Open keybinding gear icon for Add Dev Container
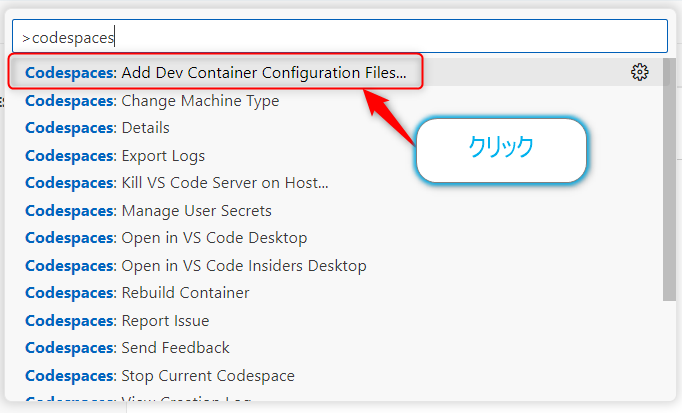Screen dimensions: 682x413 (x=639, y=72)
